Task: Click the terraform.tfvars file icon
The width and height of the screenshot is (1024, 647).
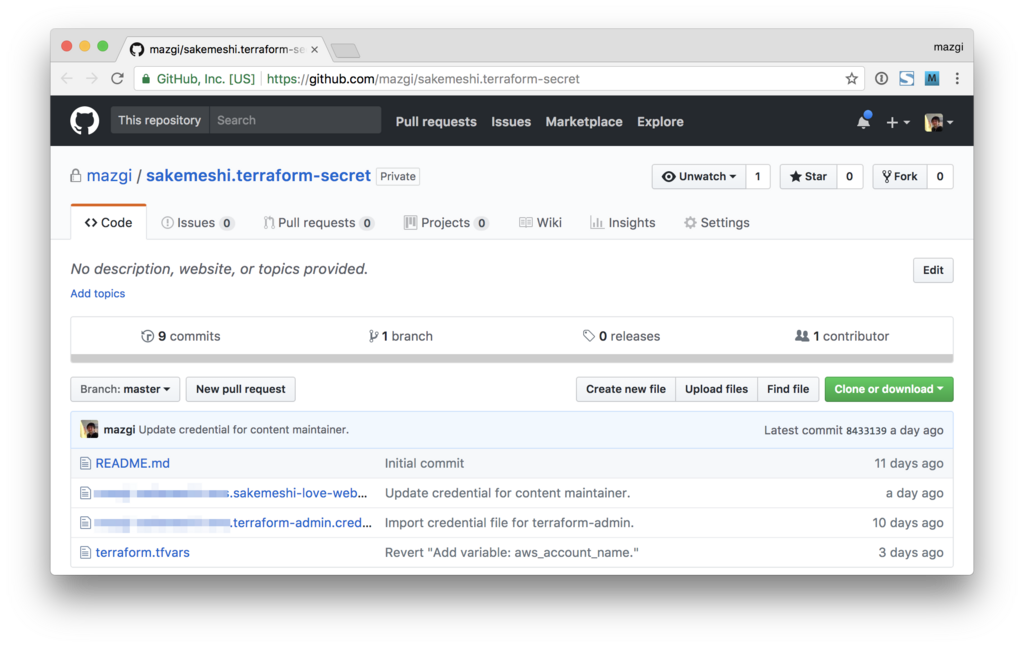Action: 85,552
